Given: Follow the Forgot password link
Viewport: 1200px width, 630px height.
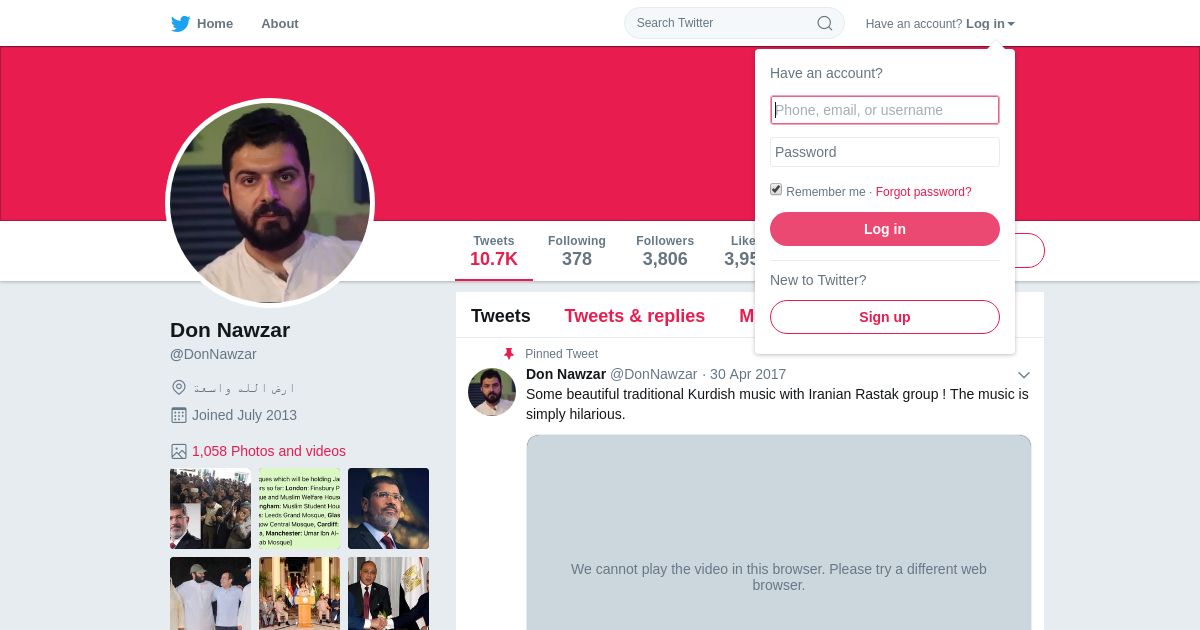Looking at the screenshot, I should 923,192.
